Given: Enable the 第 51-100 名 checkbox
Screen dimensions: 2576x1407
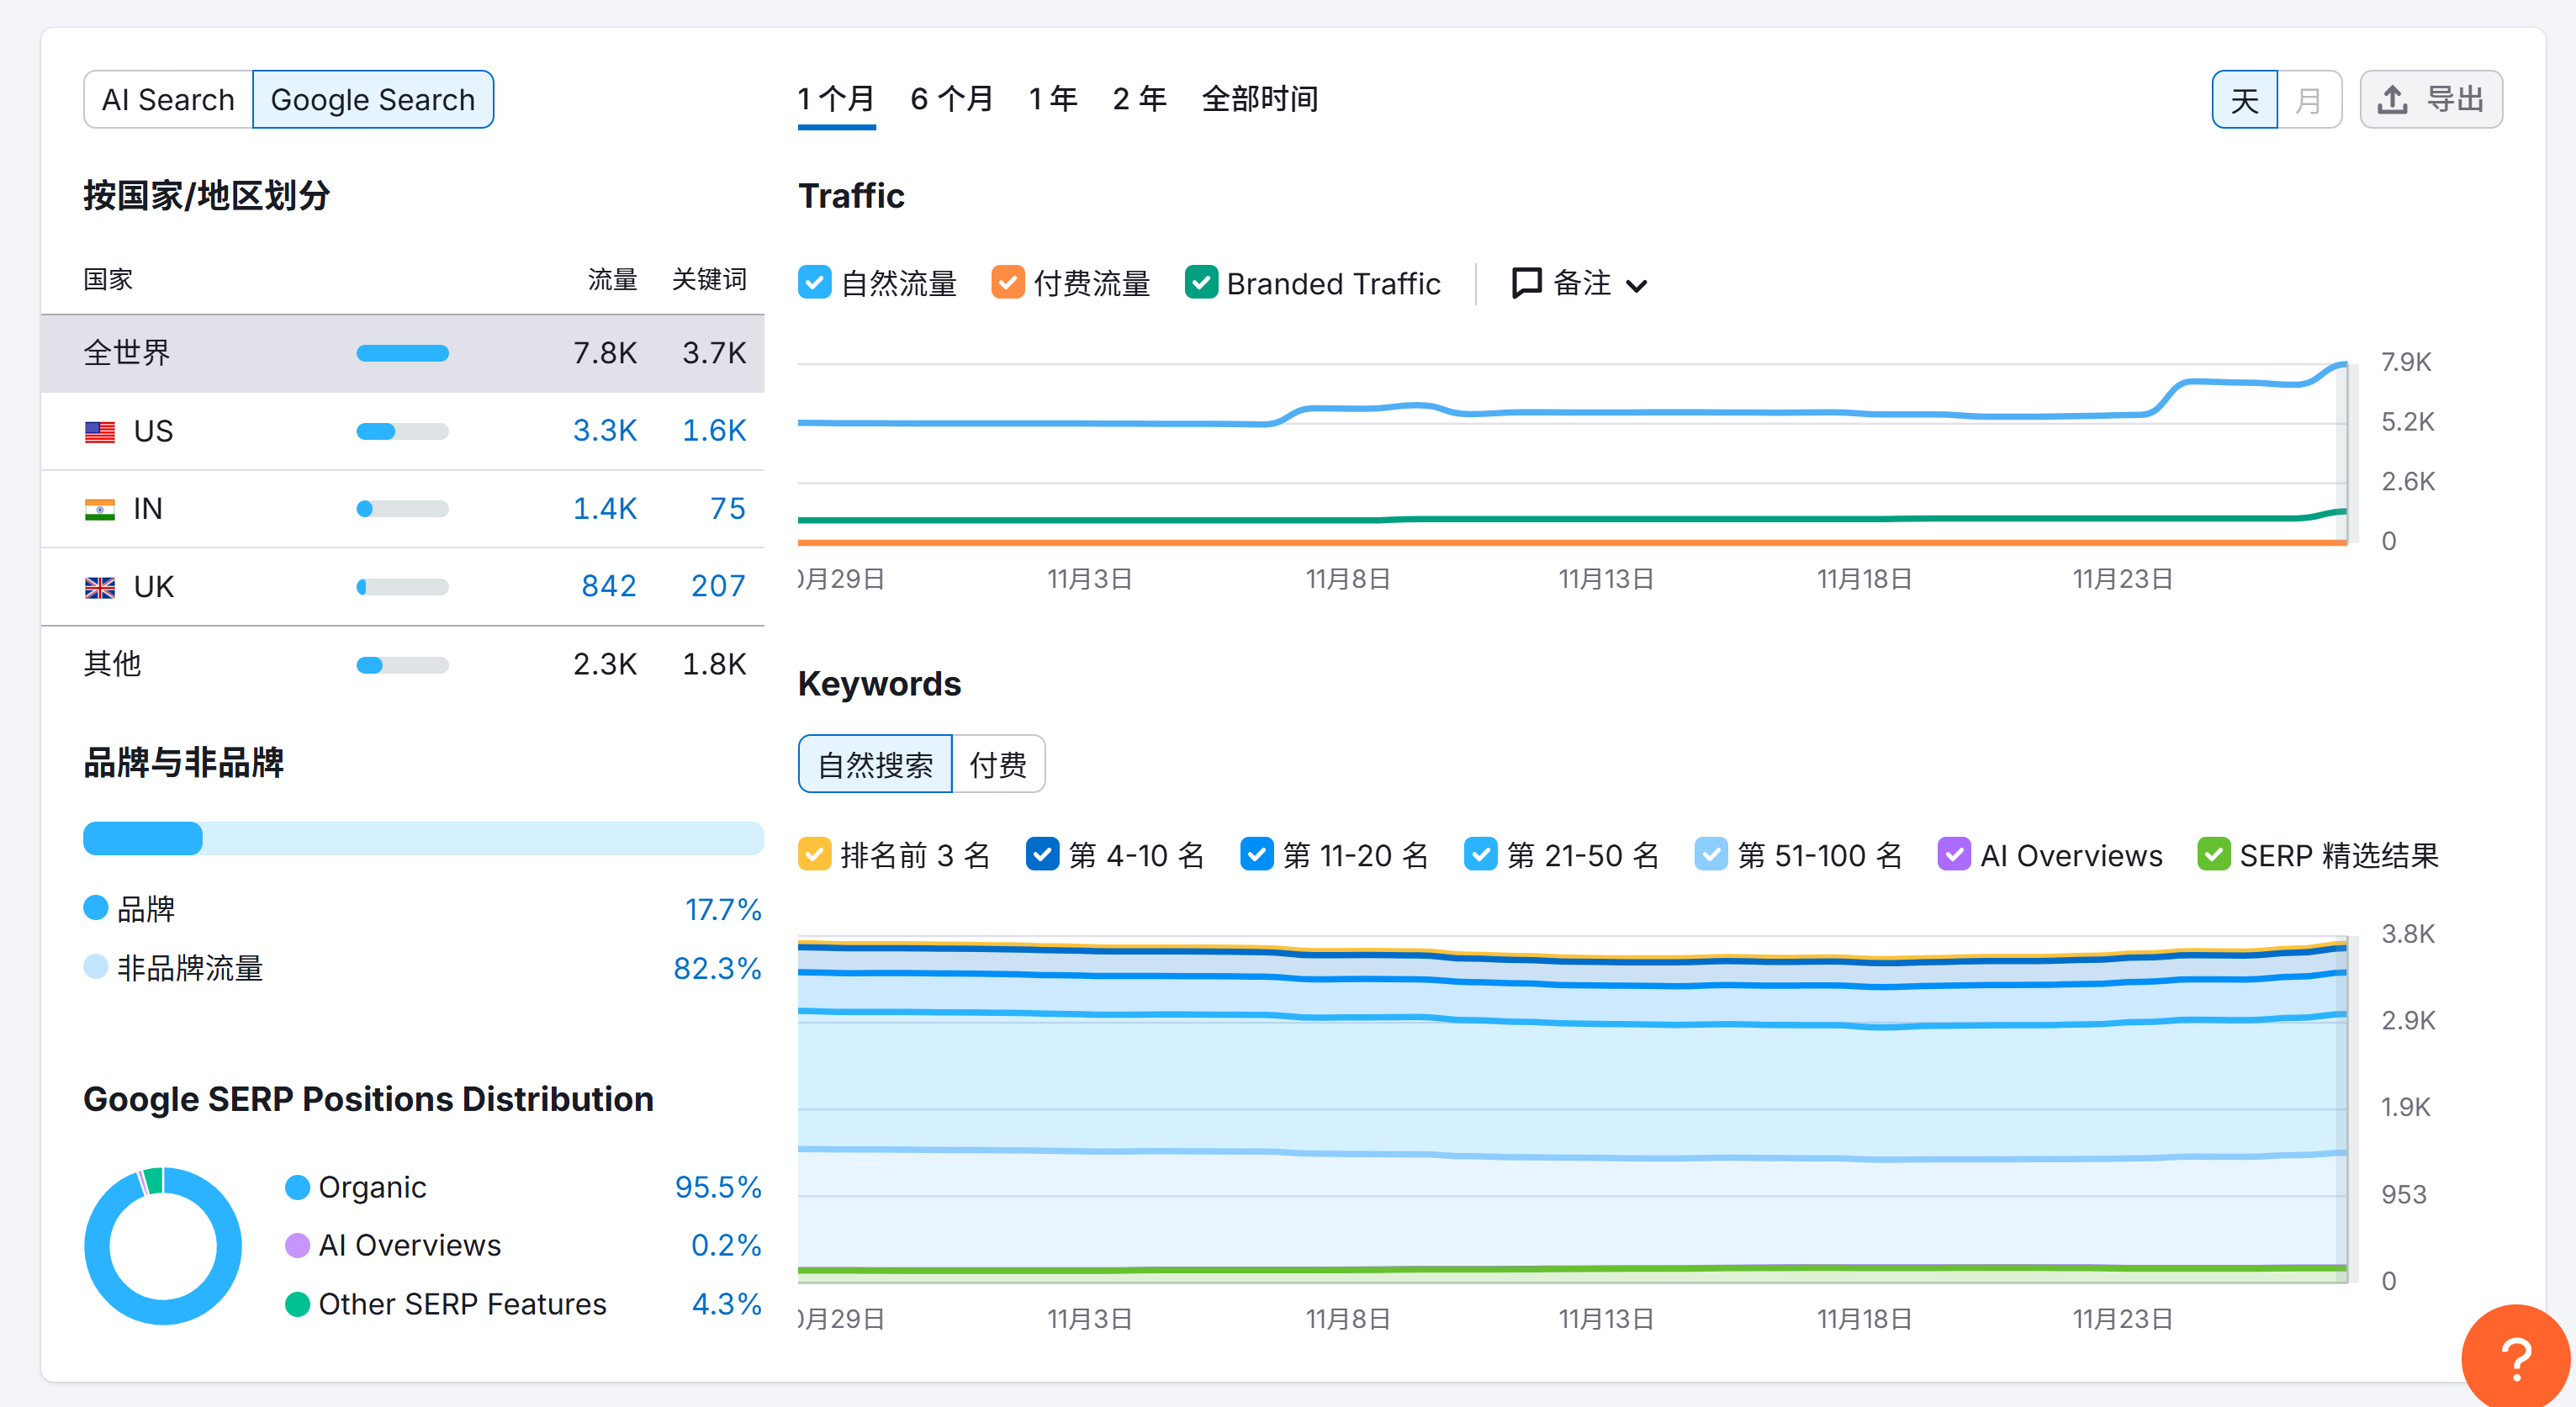Looking at the screenshot, I should coord(1712,854).
